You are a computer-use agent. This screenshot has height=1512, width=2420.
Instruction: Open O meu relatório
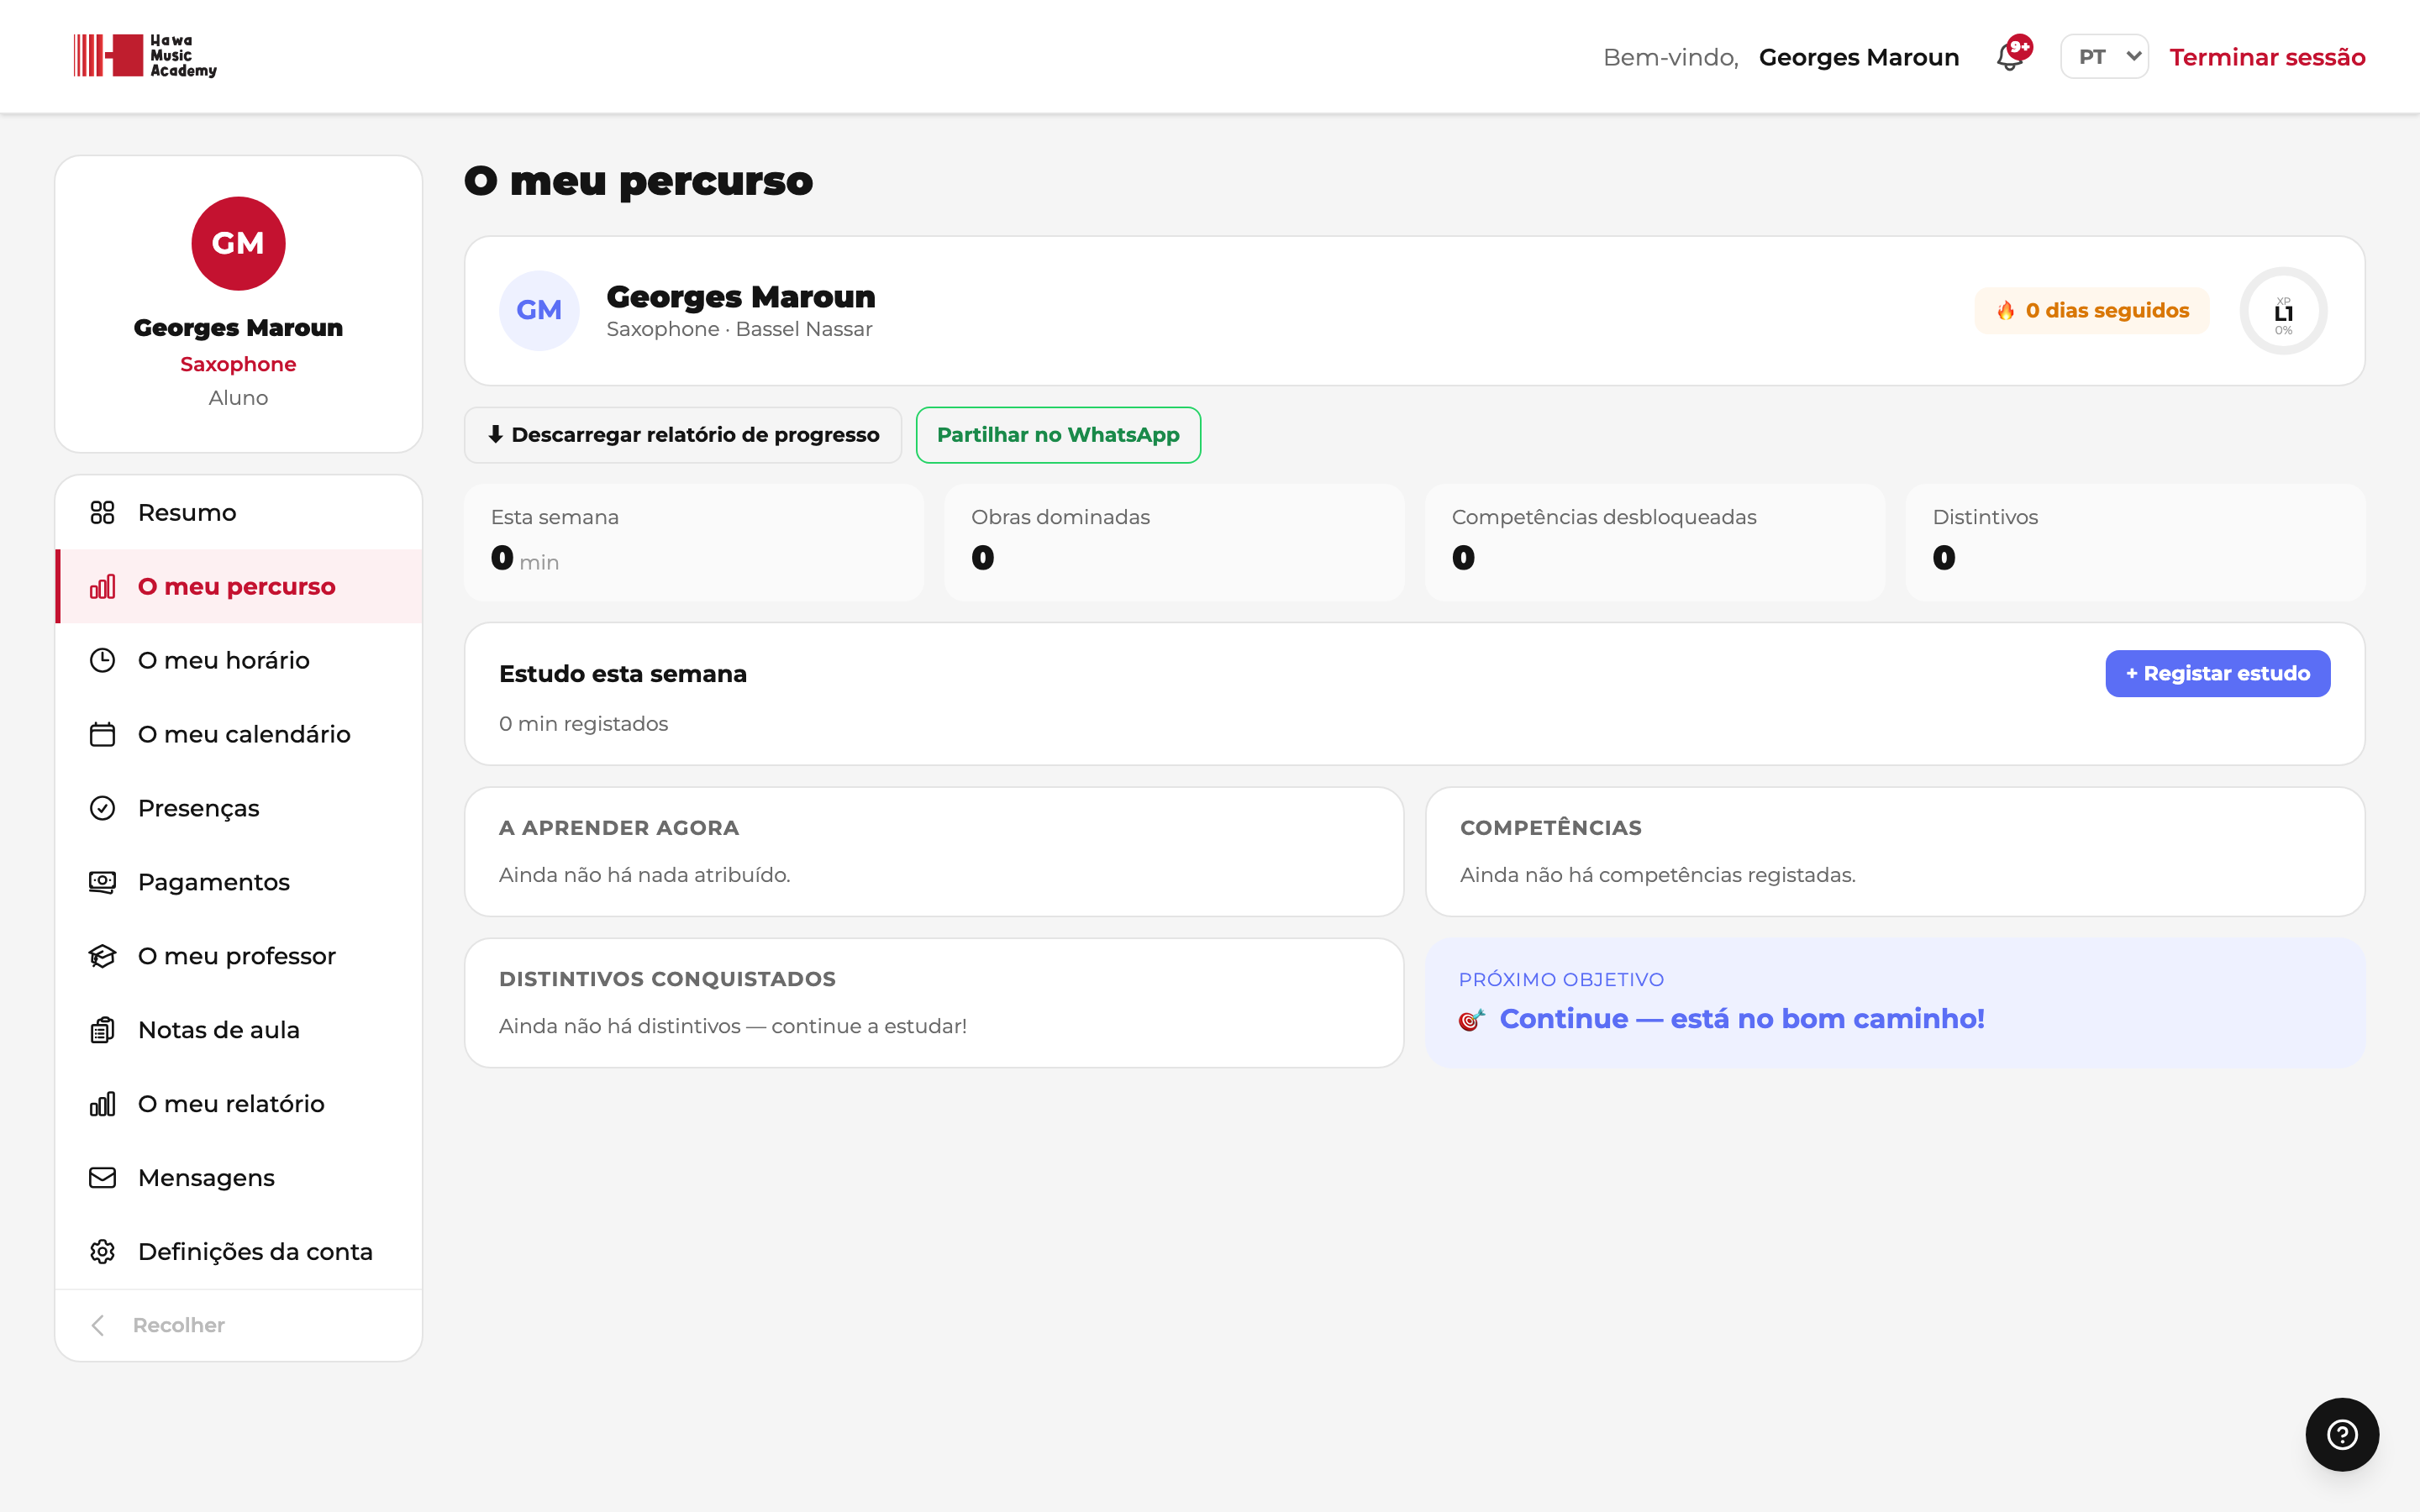tap(239, 1105)
